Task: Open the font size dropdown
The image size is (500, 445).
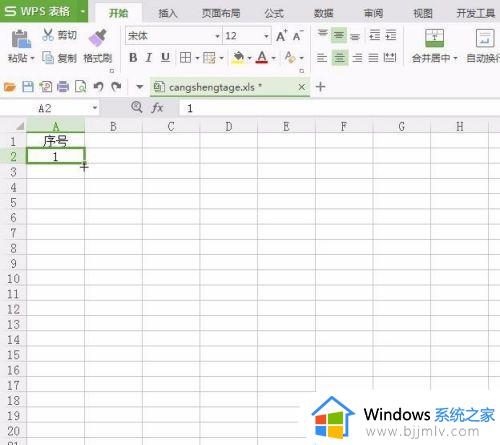Action: [x=266, y=36]
